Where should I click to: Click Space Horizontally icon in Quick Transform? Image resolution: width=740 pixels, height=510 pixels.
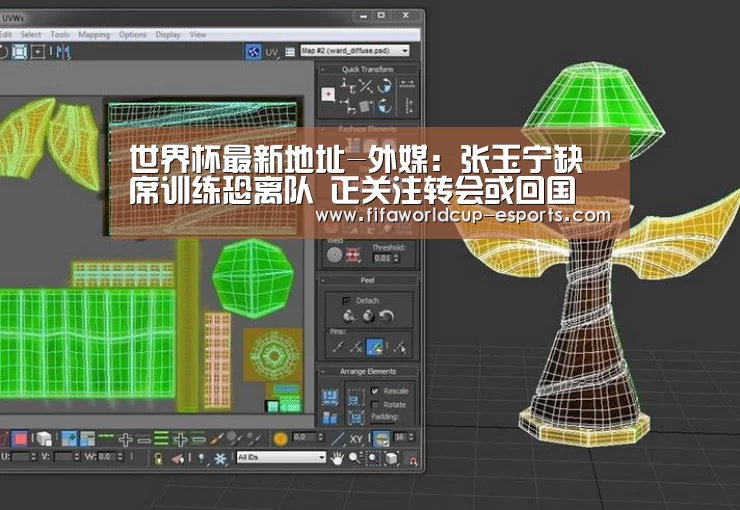click(x=407, y=84)
